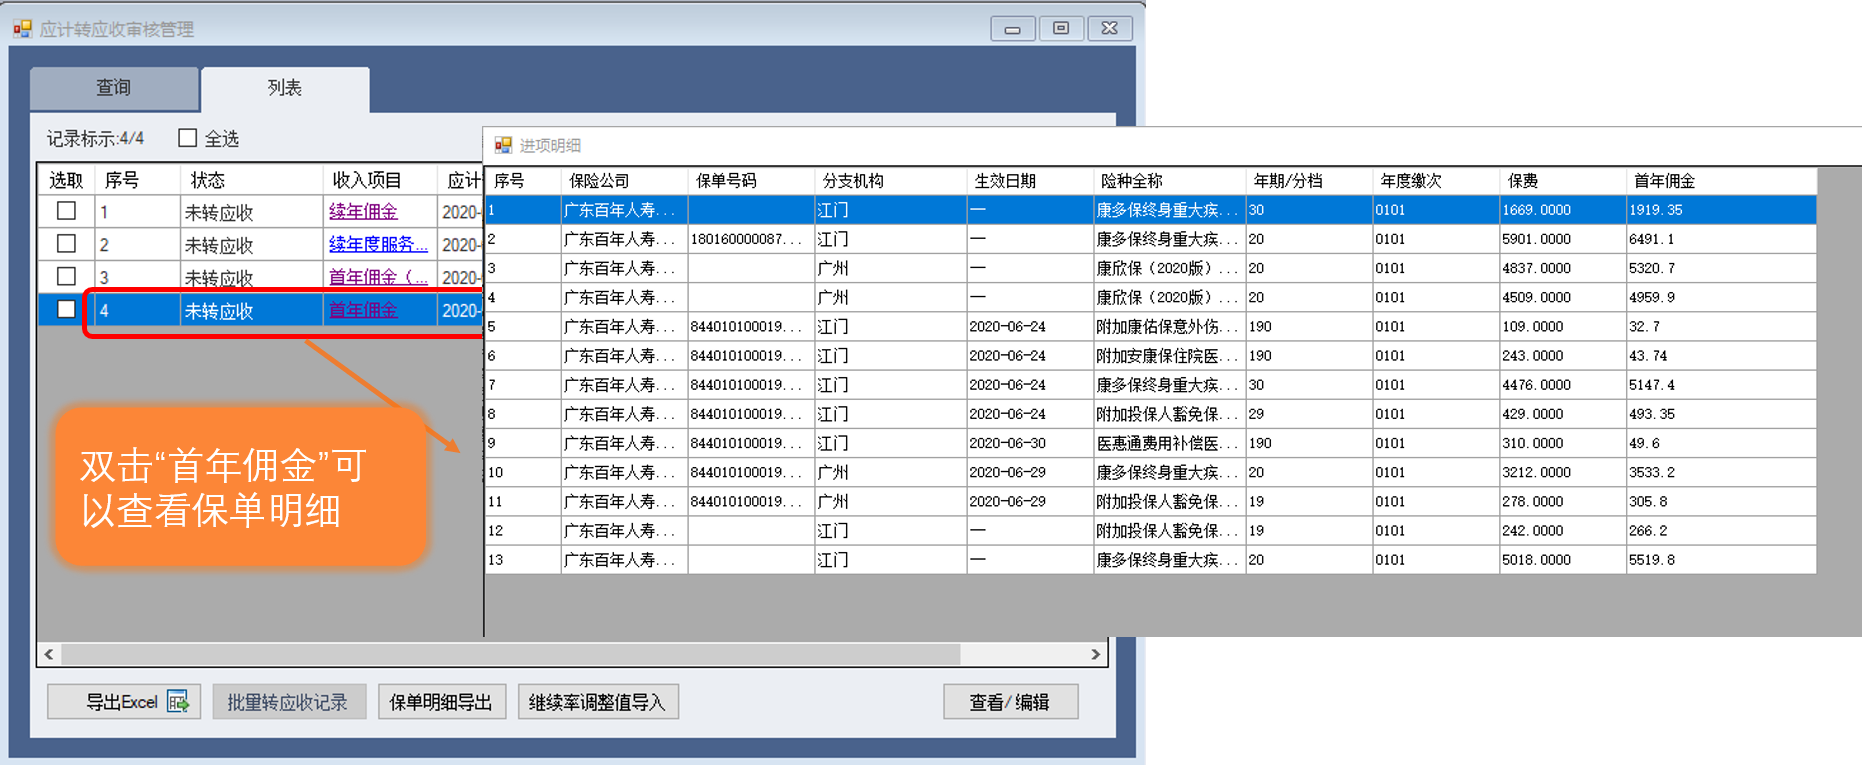The width and height of the screenshot is (1862, 765).
Task: Tick the checkbox for row 1
Action: [67, 211]
